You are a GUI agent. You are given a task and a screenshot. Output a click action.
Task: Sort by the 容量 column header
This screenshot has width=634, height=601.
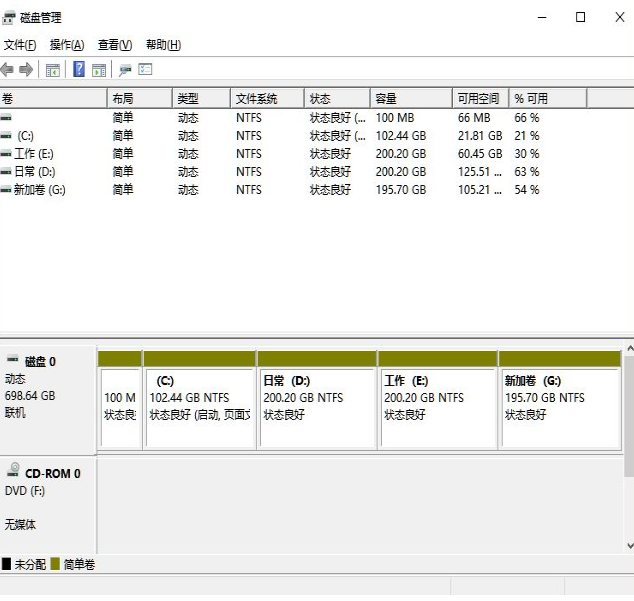[x=411, y=98]
